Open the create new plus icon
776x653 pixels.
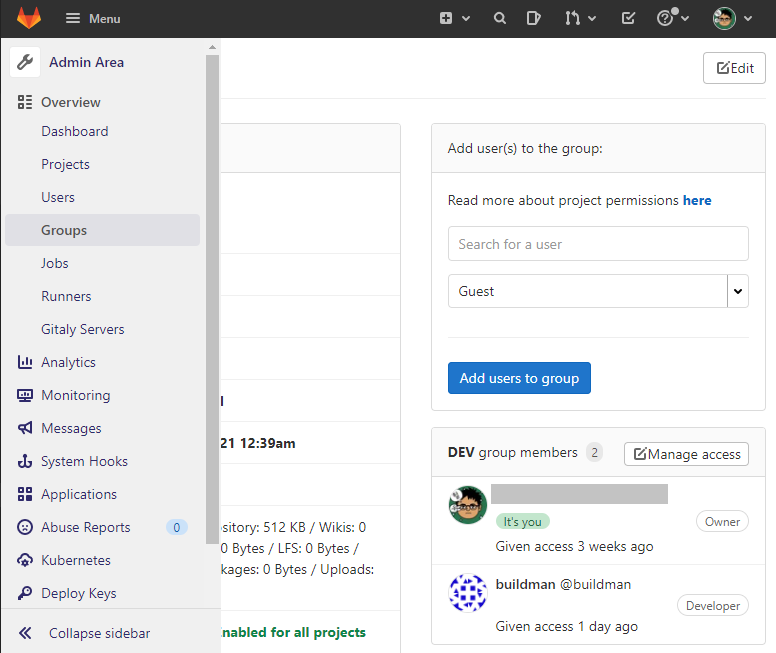pos(446,18)
